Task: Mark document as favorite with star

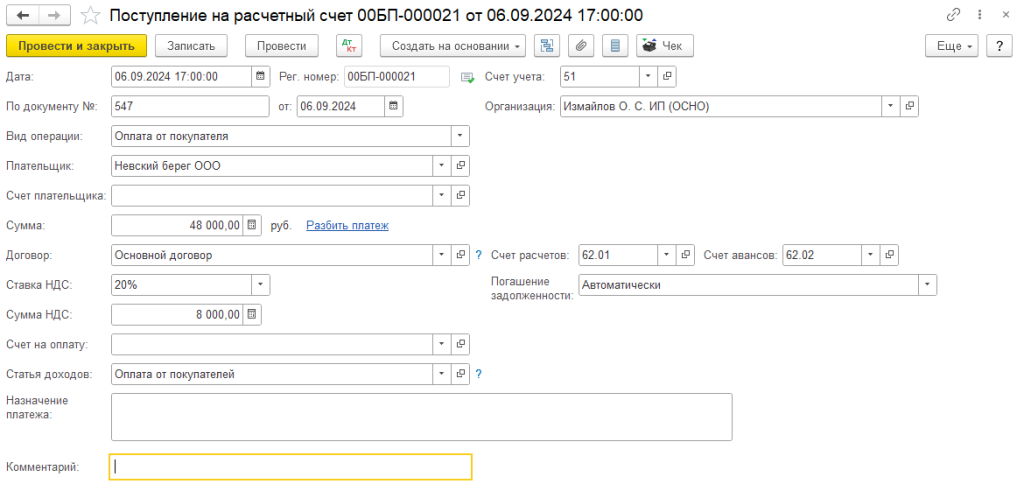Action: (90, 15)
